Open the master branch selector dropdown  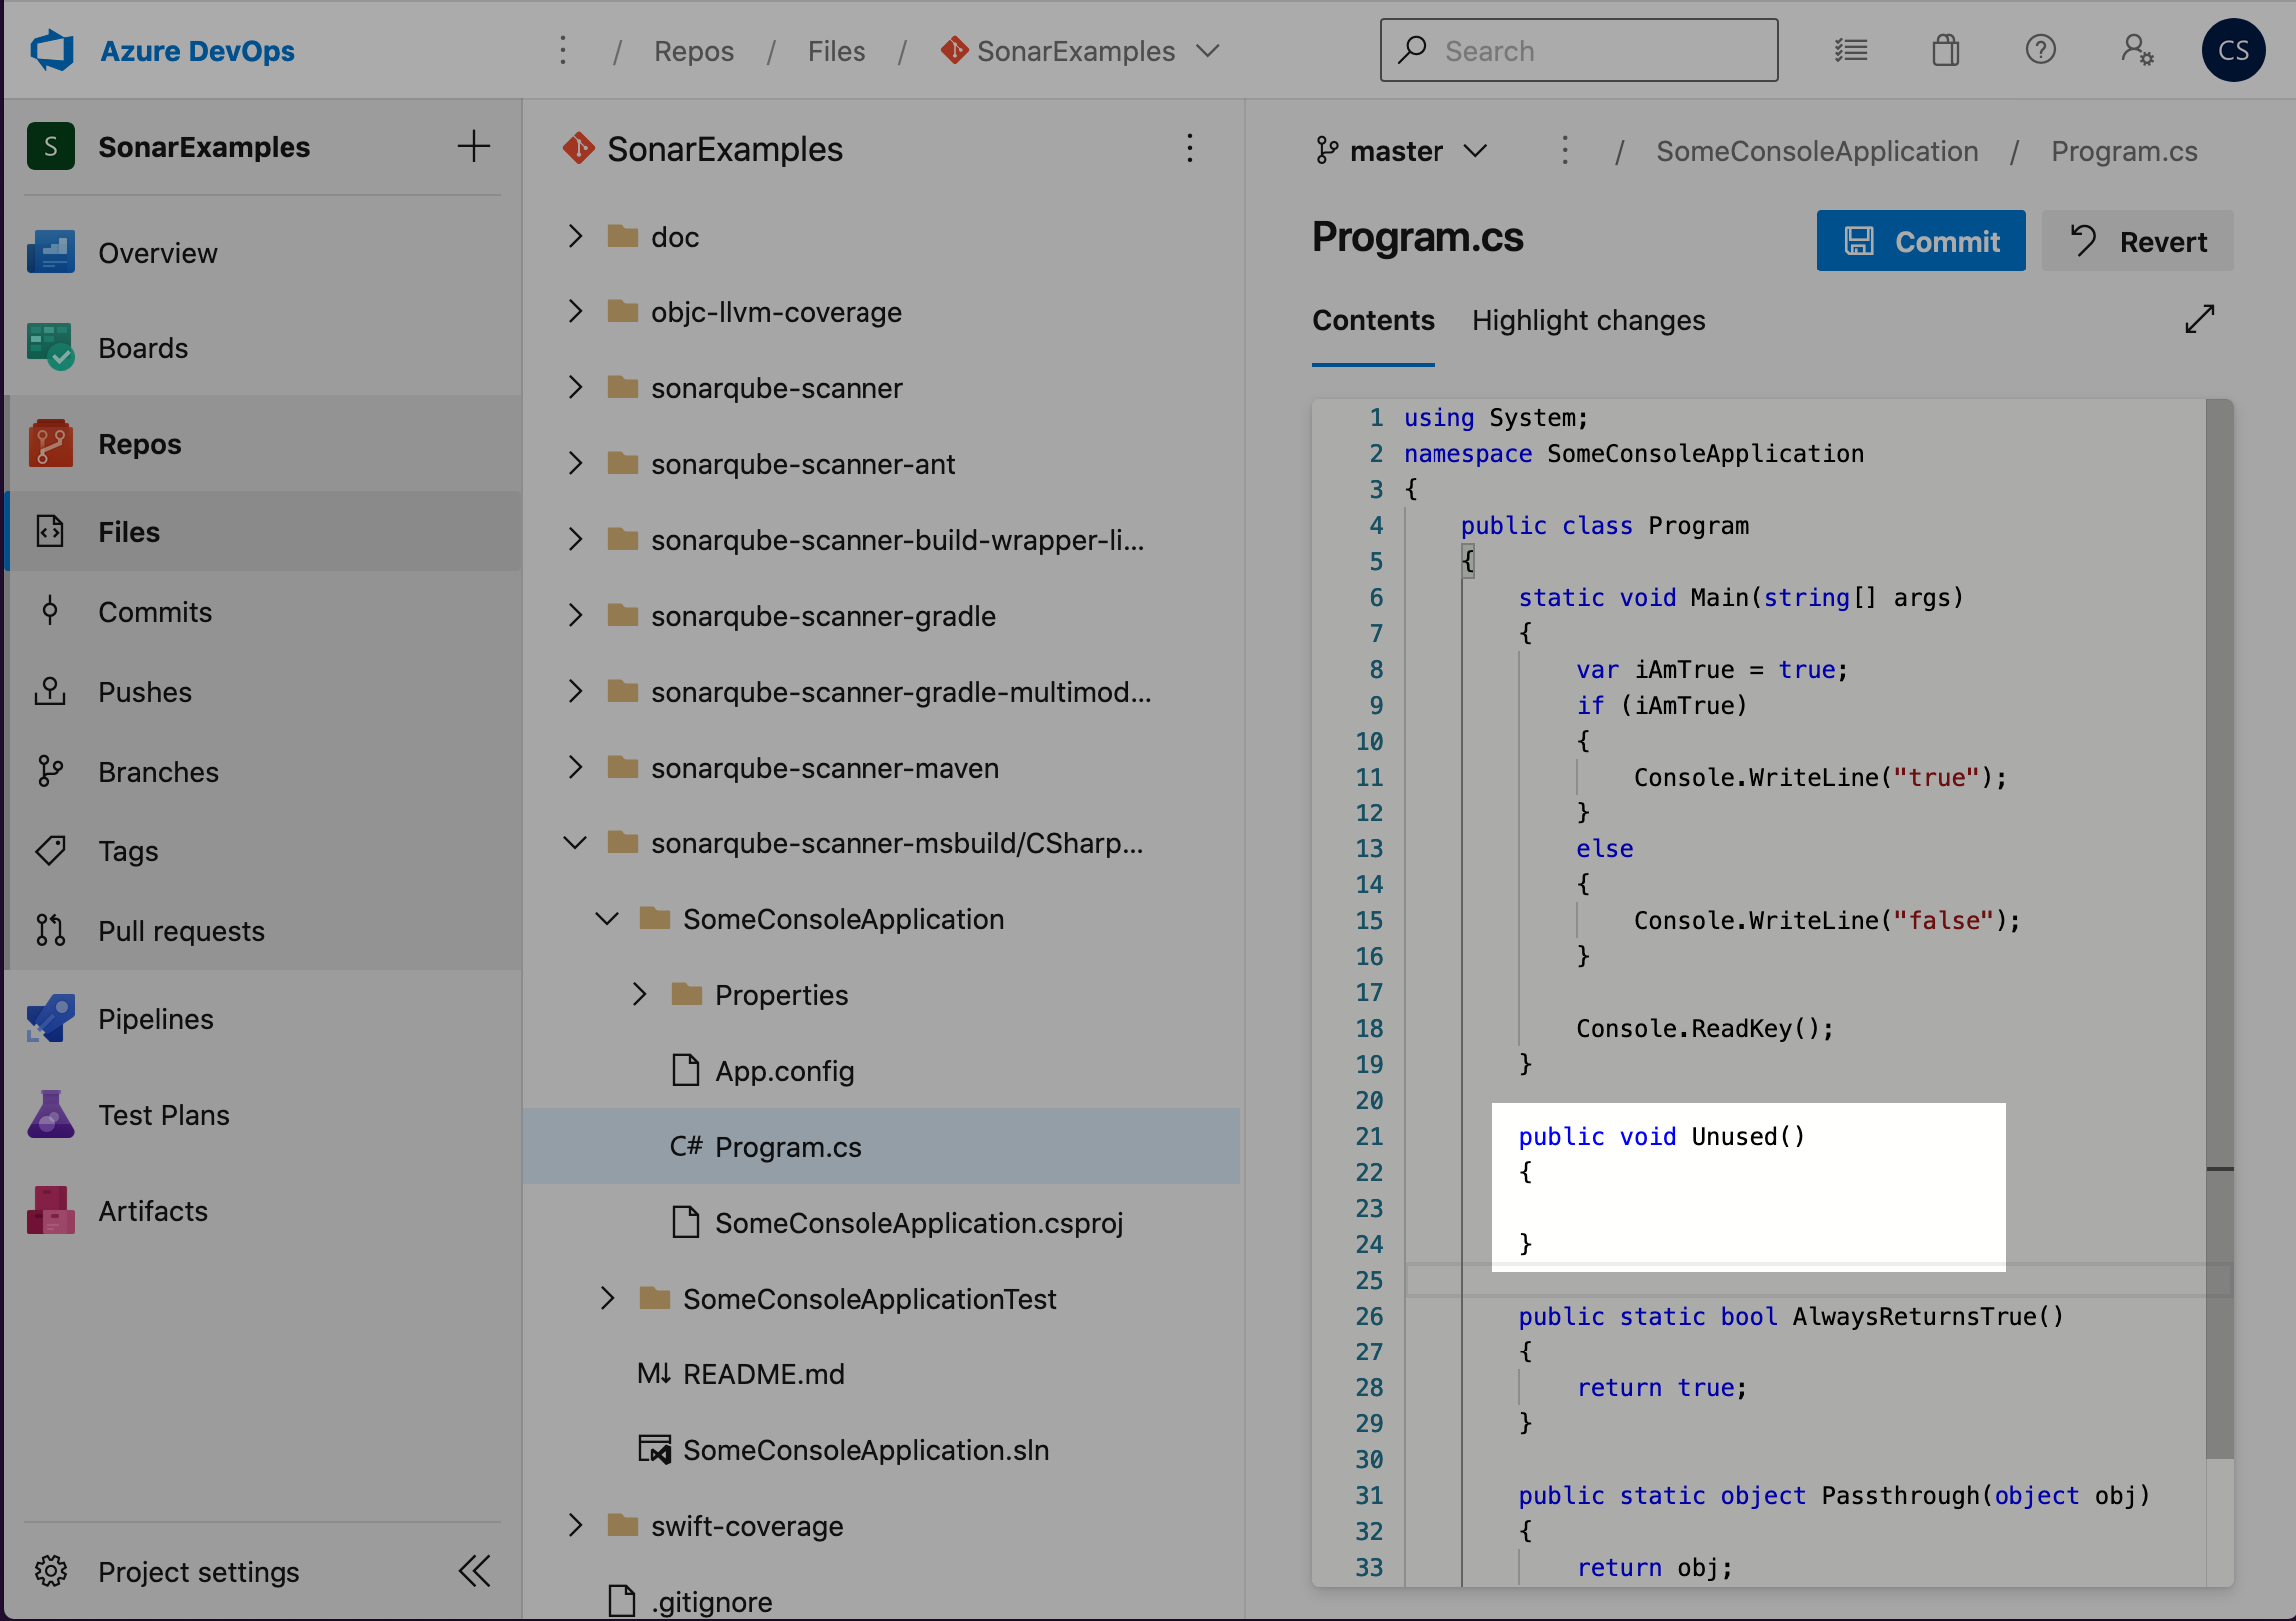pyautogui.click(x=1401, y=151)
